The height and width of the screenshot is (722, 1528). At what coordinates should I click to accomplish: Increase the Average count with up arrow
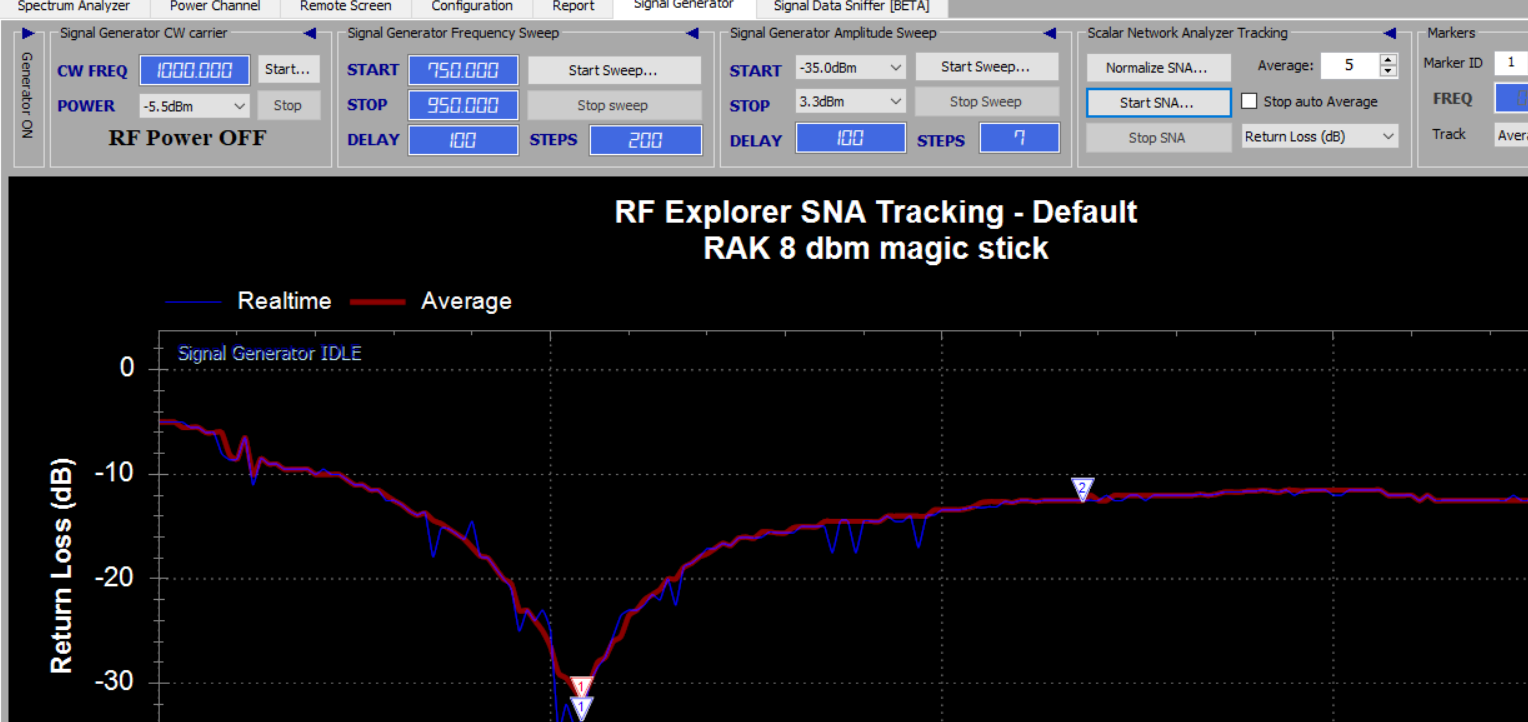1388,60
